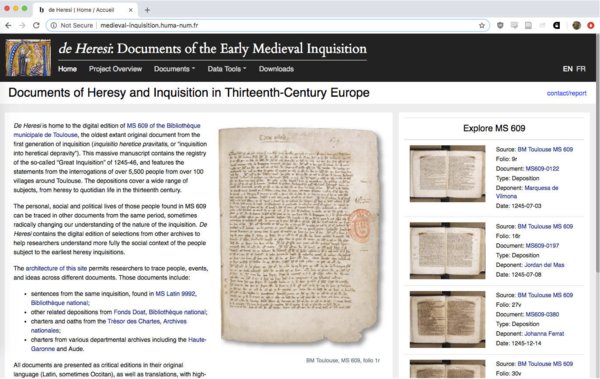The height and width of the screenshot is (379, 600).
Task: Click the date text 1245-12-14
Action: click(526, 343)
